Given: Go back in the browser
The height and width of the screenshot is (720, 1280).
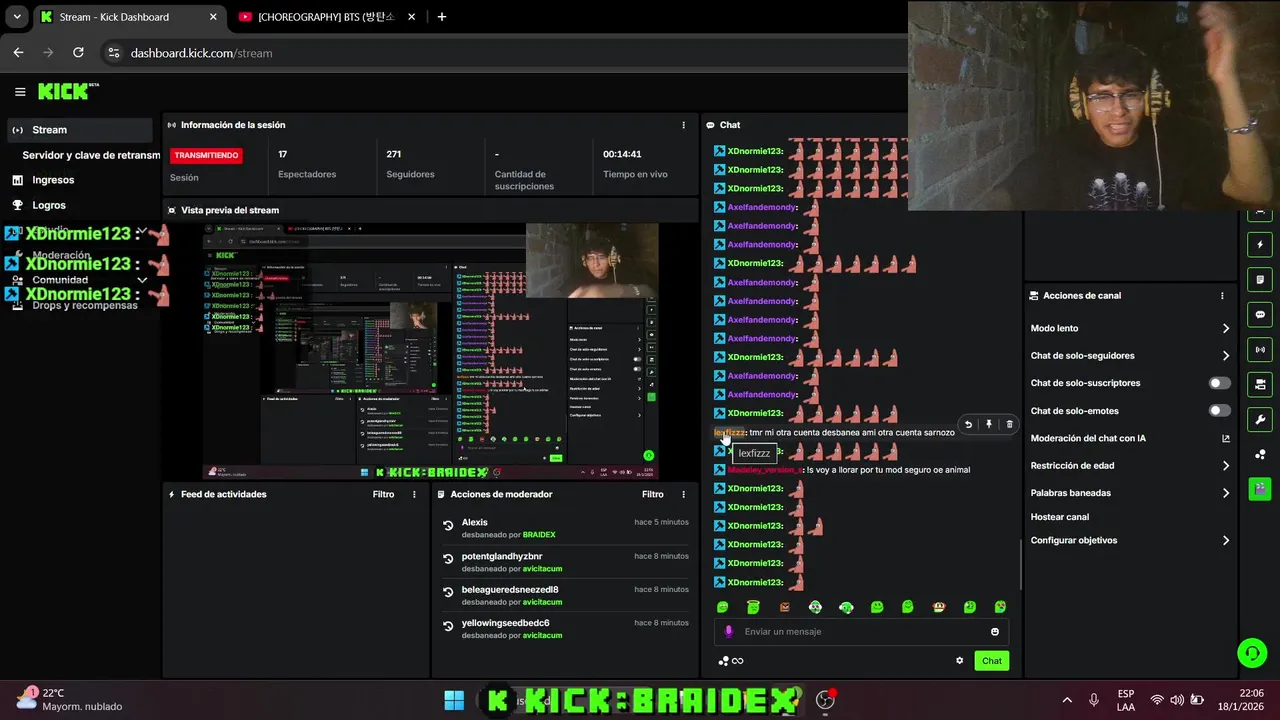Looking at the screenshot, I should (18, 53).
